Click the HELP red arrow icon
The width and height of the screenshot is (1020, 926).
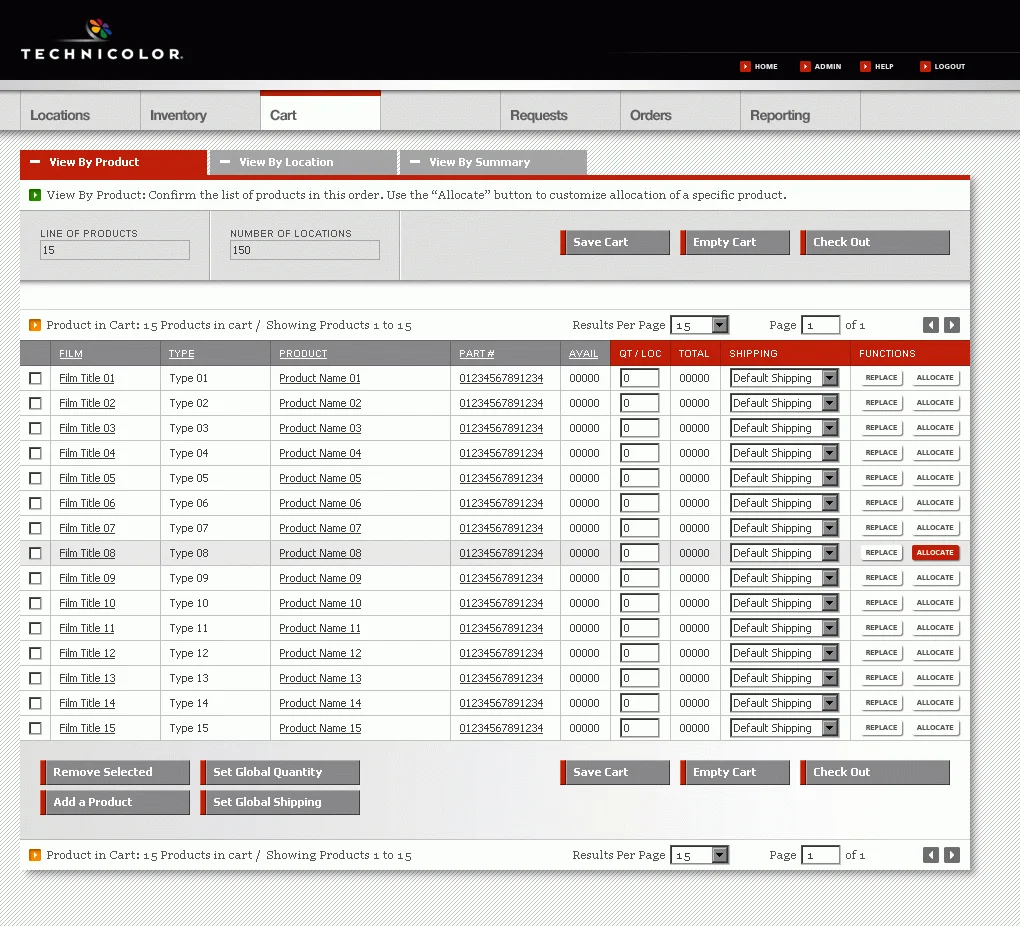pyautogui.click(x=865, y=66)
